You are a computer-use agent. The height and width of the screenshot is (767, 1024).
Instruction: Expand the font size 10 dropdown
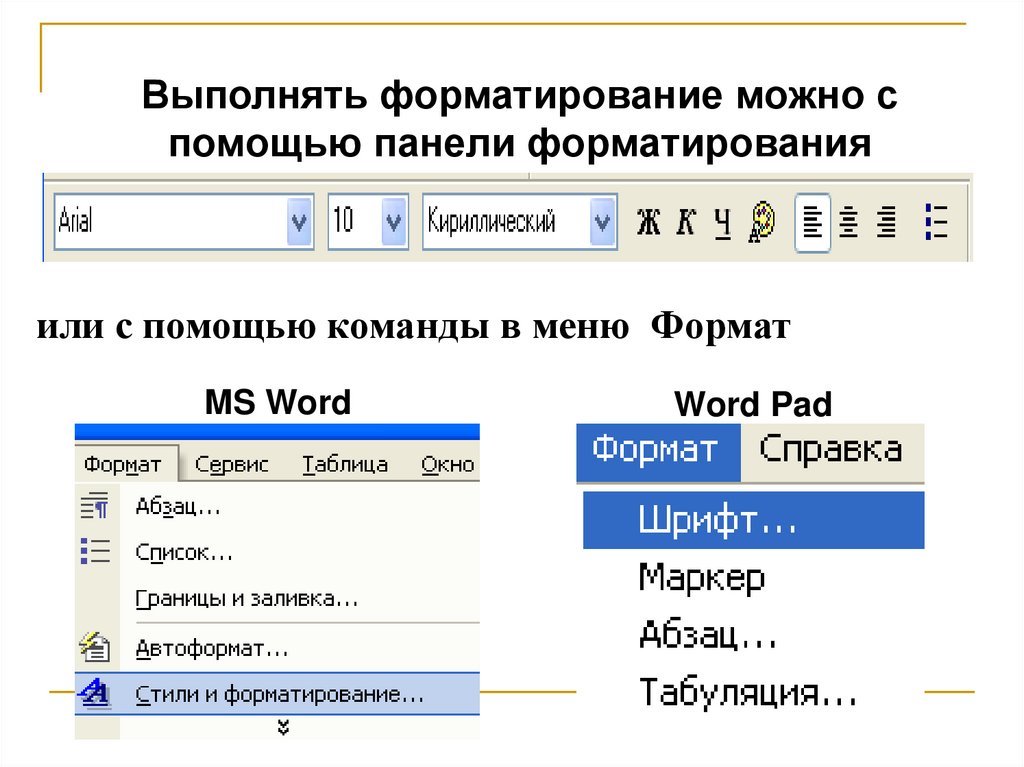(394, 221)
